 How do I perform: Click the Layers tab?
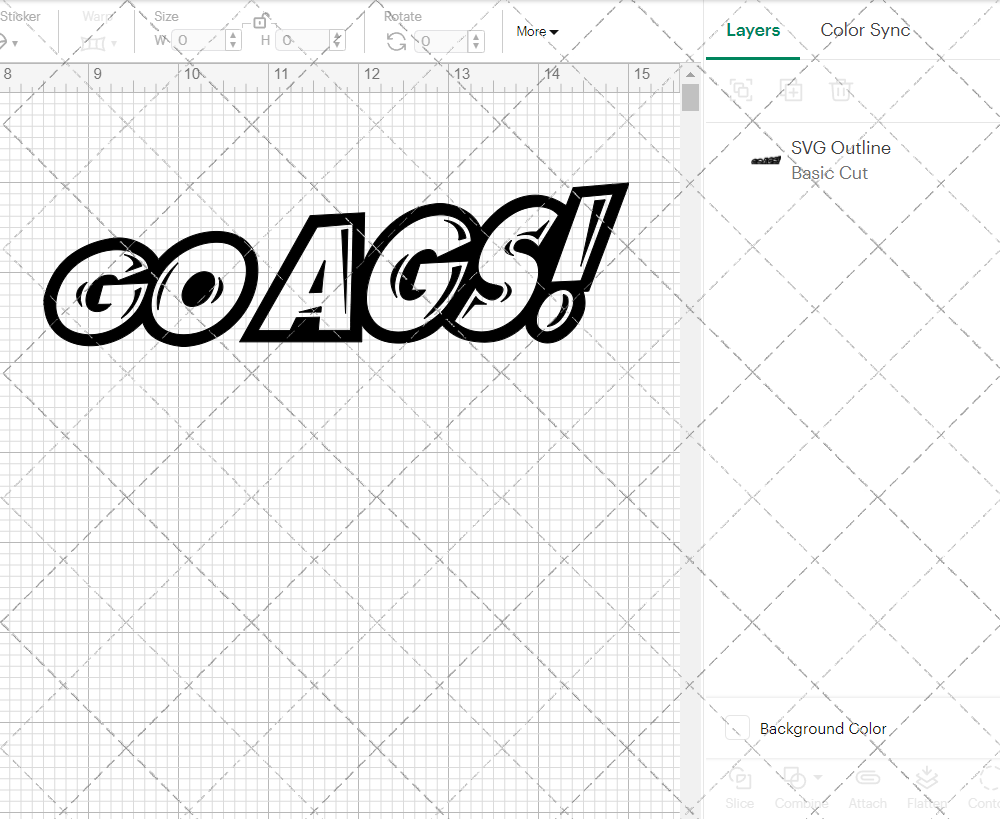click(752, 30)
